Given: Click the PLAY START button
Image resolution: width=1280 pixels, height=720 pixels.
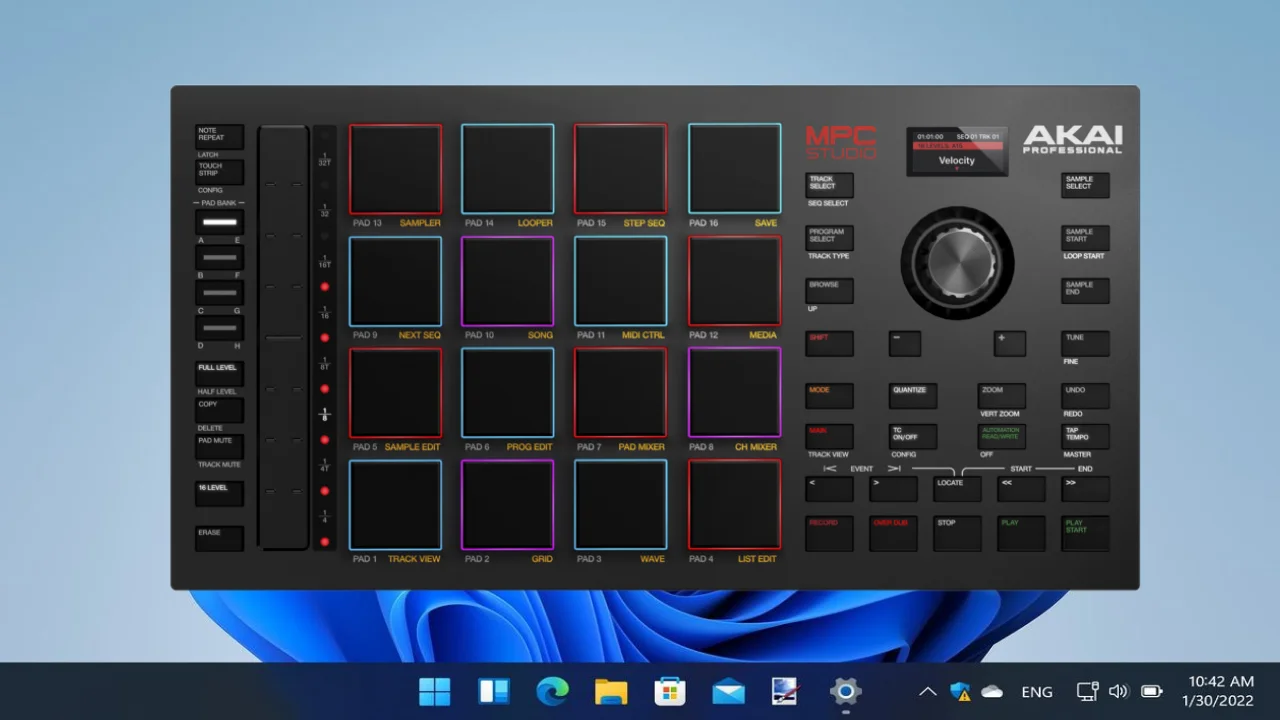Looking at the screenshot, I should 1086,533.
